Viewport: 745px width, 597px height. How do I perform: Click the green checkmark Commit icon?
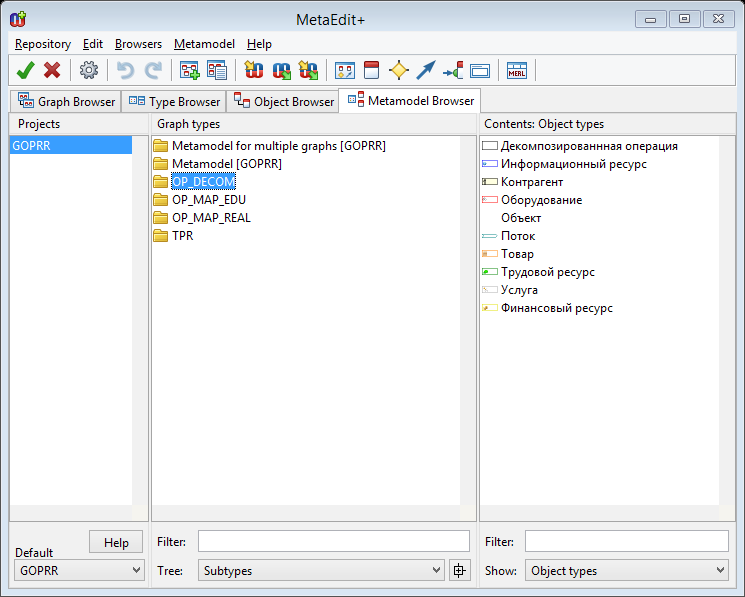pos(25,70)
